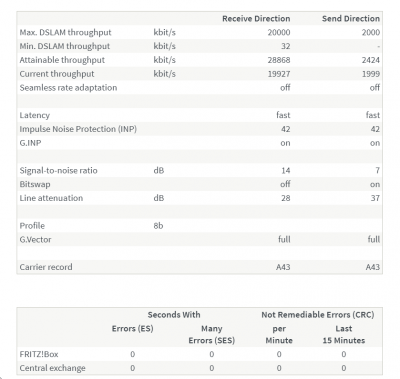Select the Line attenuation row label
Image resolution: width=400 pixels, height=379 pixels.
51,198
